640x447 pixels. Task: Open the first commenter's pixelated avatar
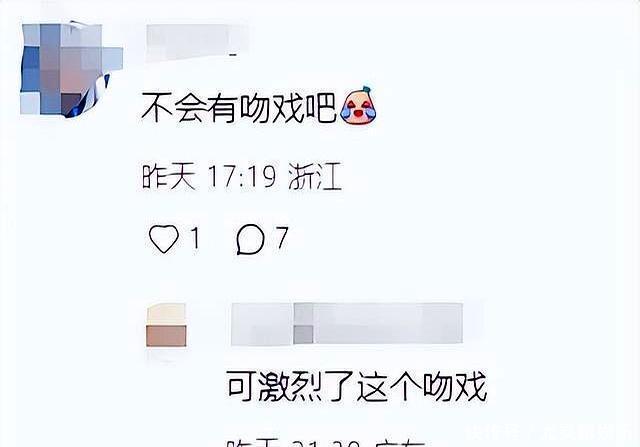[x=72, y=70]
